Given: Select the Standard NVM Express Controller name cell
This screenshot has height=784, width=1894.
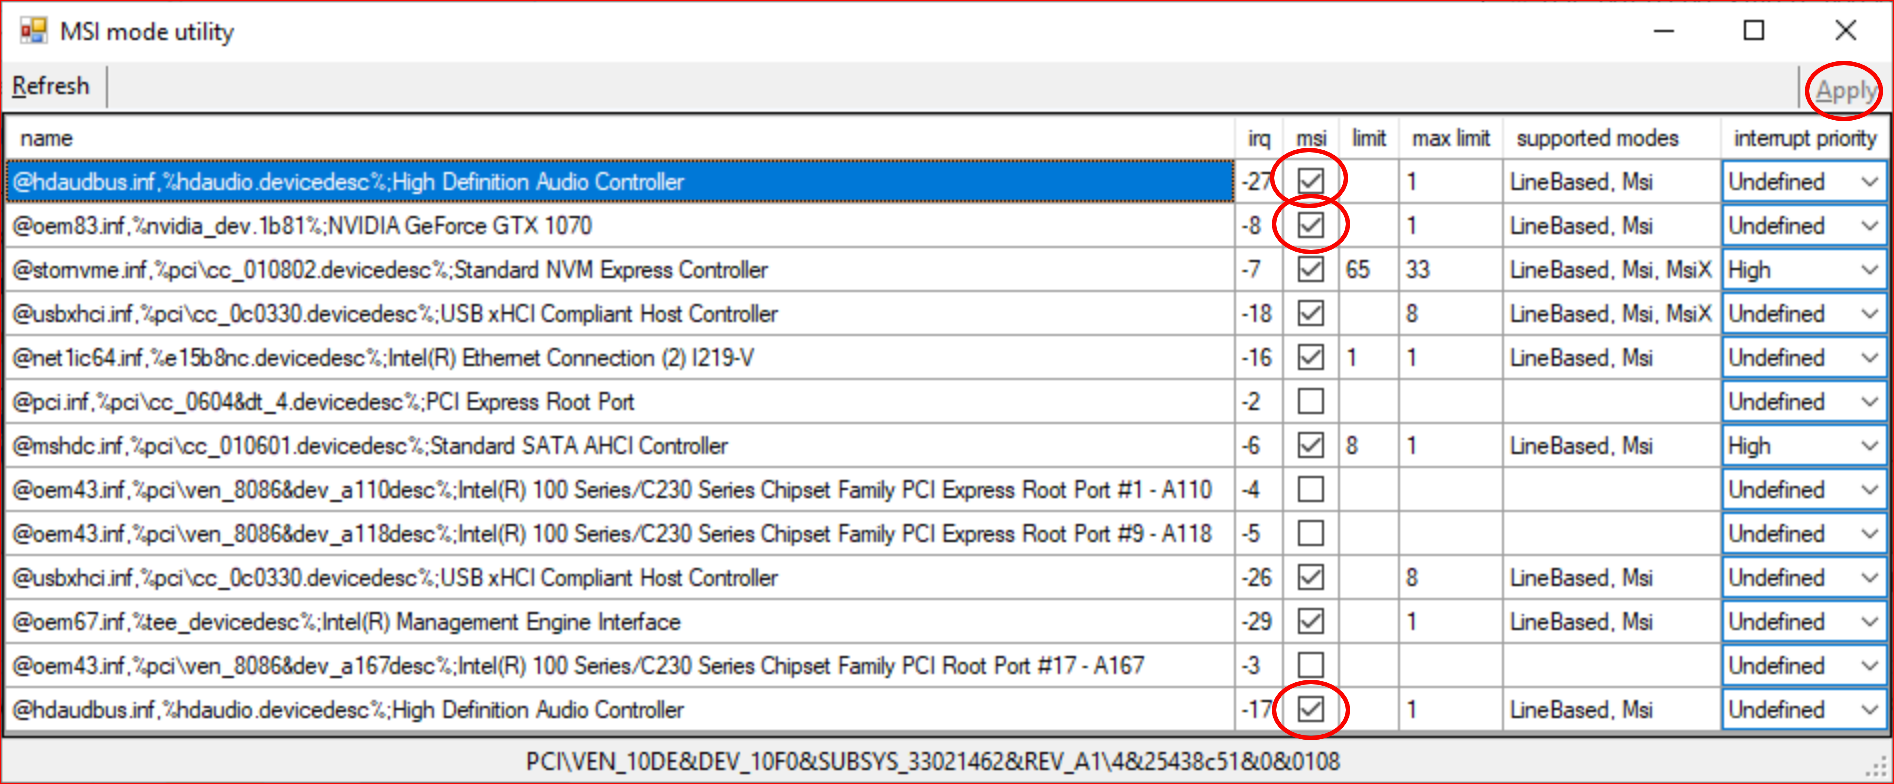Looking at the screenshot, I should 620,270.
